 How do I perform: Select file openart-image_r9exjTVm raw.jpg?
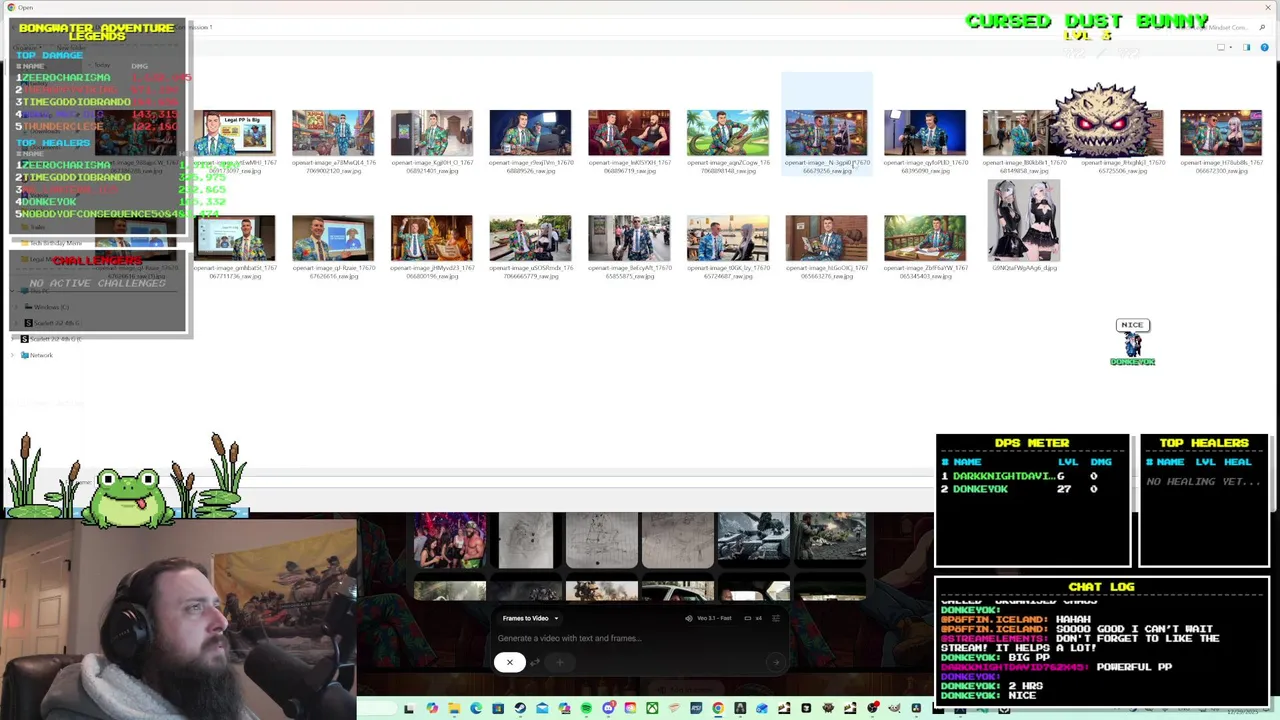click(530, 141)
